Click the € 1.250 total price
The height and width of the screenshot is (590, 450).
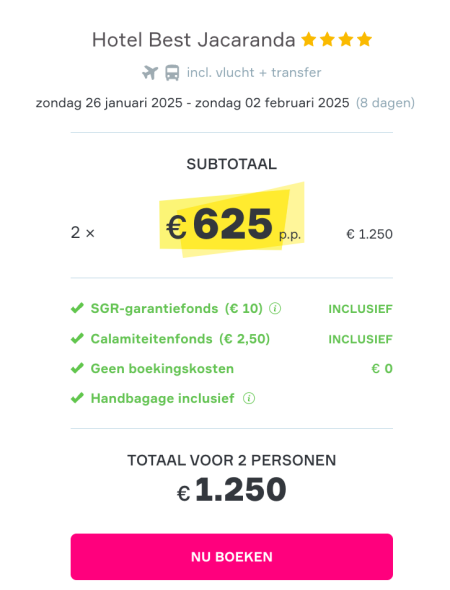232,490
